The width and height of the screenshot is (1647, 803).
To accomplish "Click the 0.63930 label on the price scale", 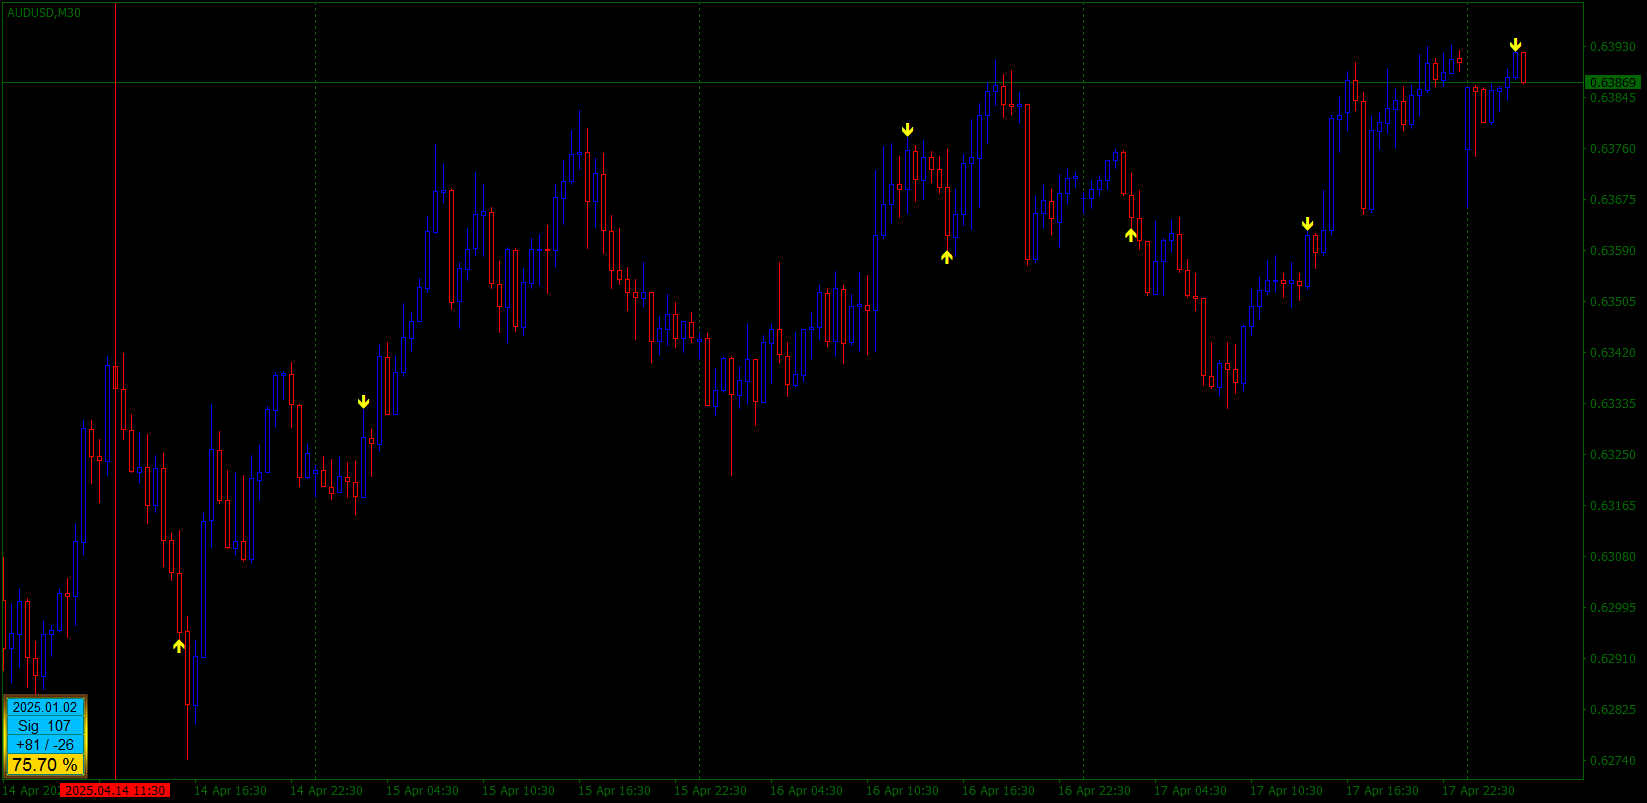I will pyautogui.click(x=1613, y=47).
